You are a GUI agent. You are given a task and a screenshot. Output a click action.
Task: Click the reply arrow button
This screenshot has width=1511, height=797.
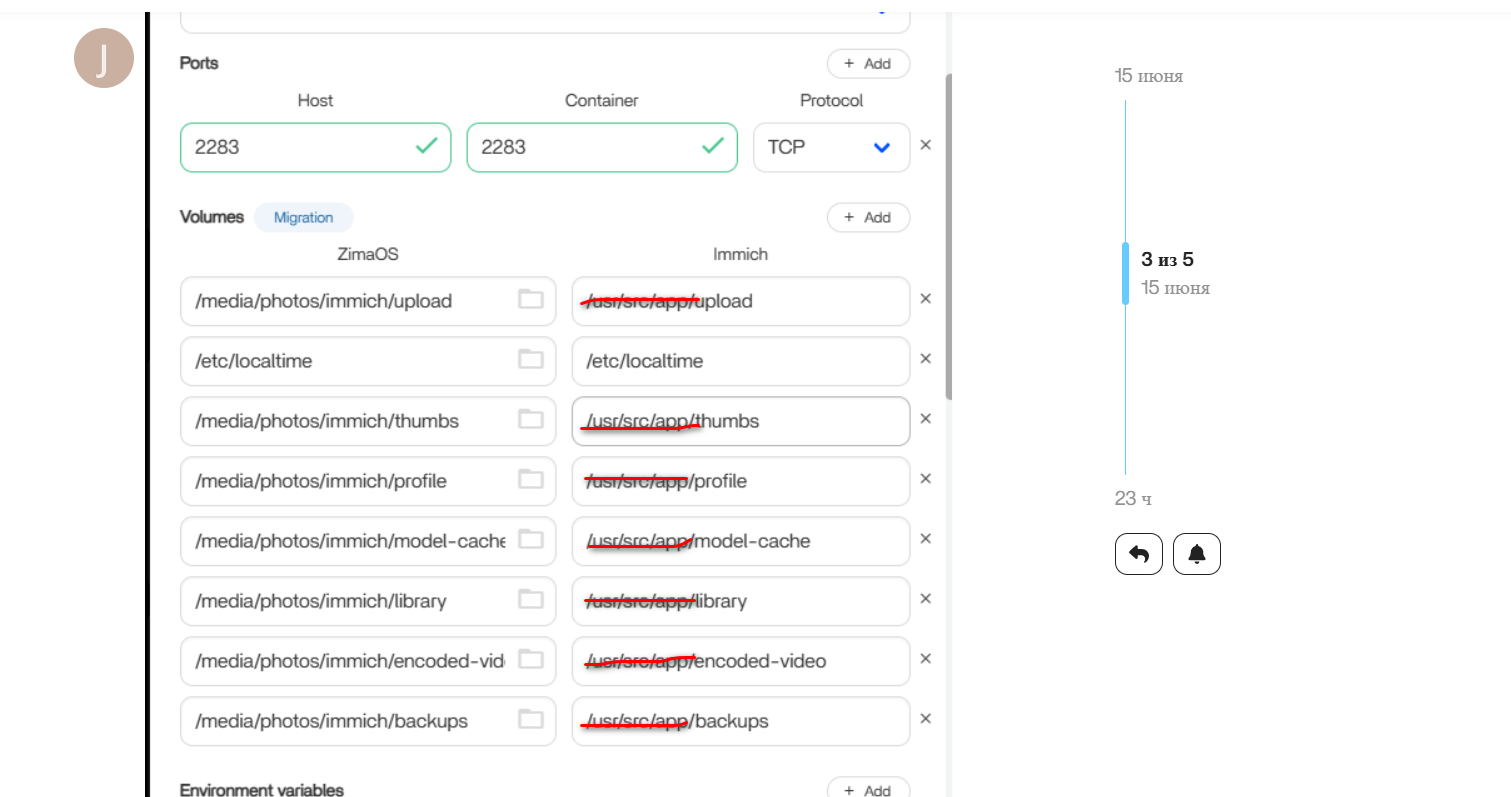(1139, 554)
